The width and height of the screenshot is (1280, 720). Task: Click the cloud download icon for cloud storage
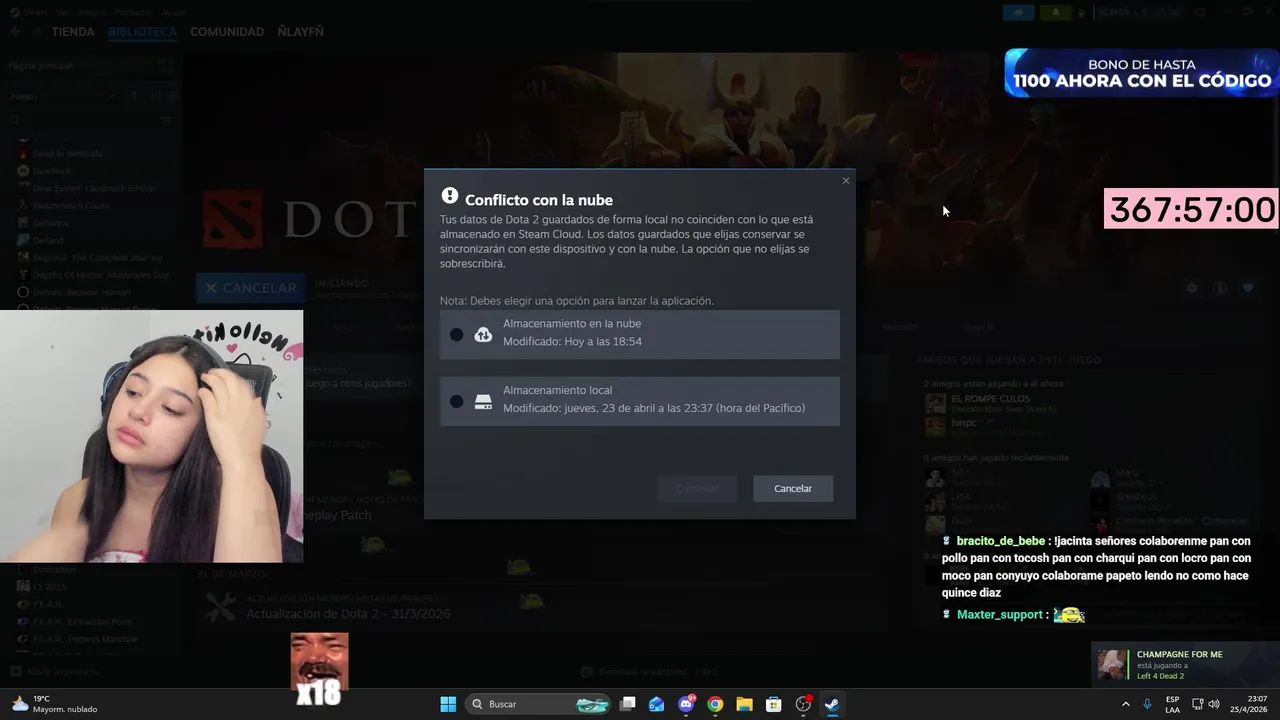[483, 335]
